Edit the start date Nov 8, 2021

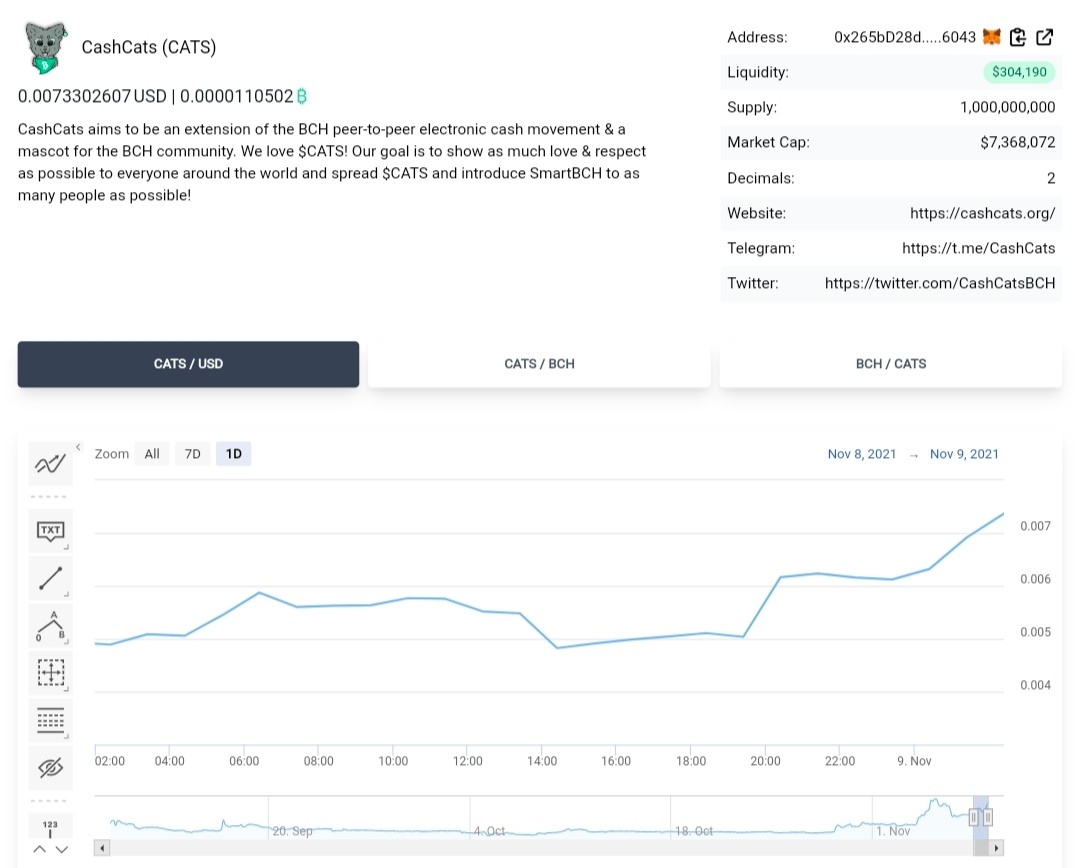(x=862, y=454)
